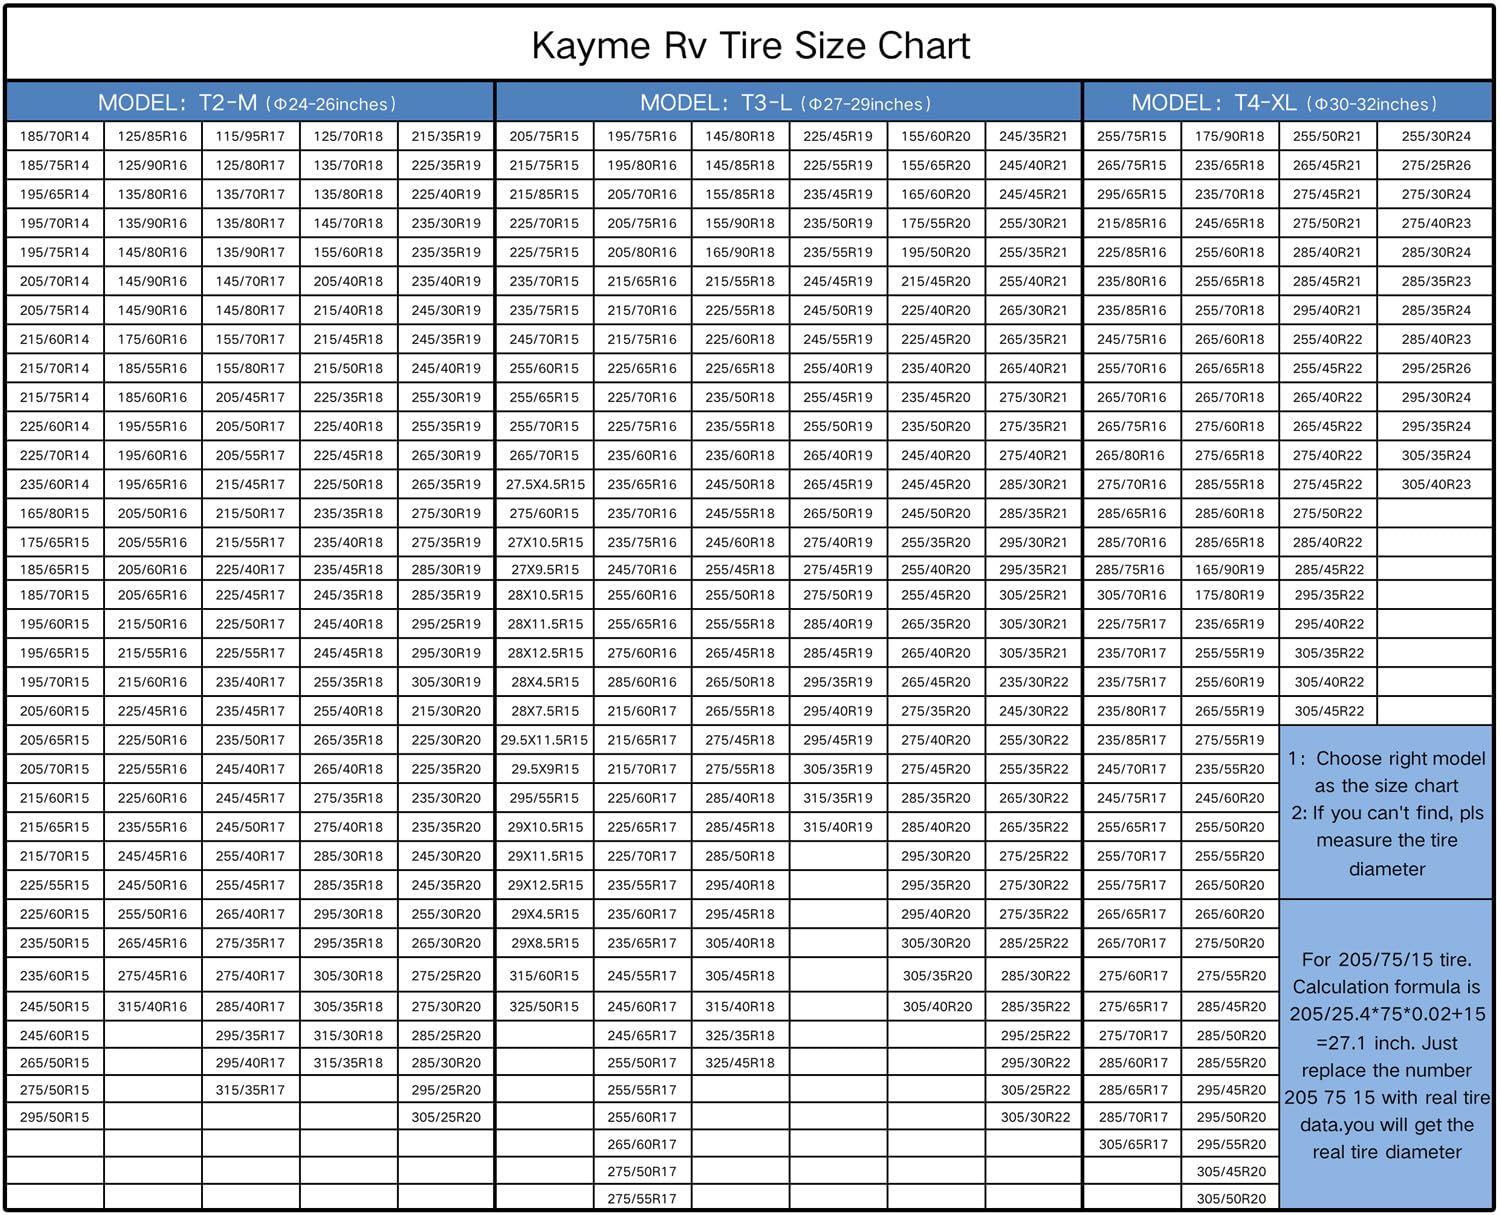
Task: Pick the 29.5X11.5R15 tire size entry
Action: coord(545,740)
